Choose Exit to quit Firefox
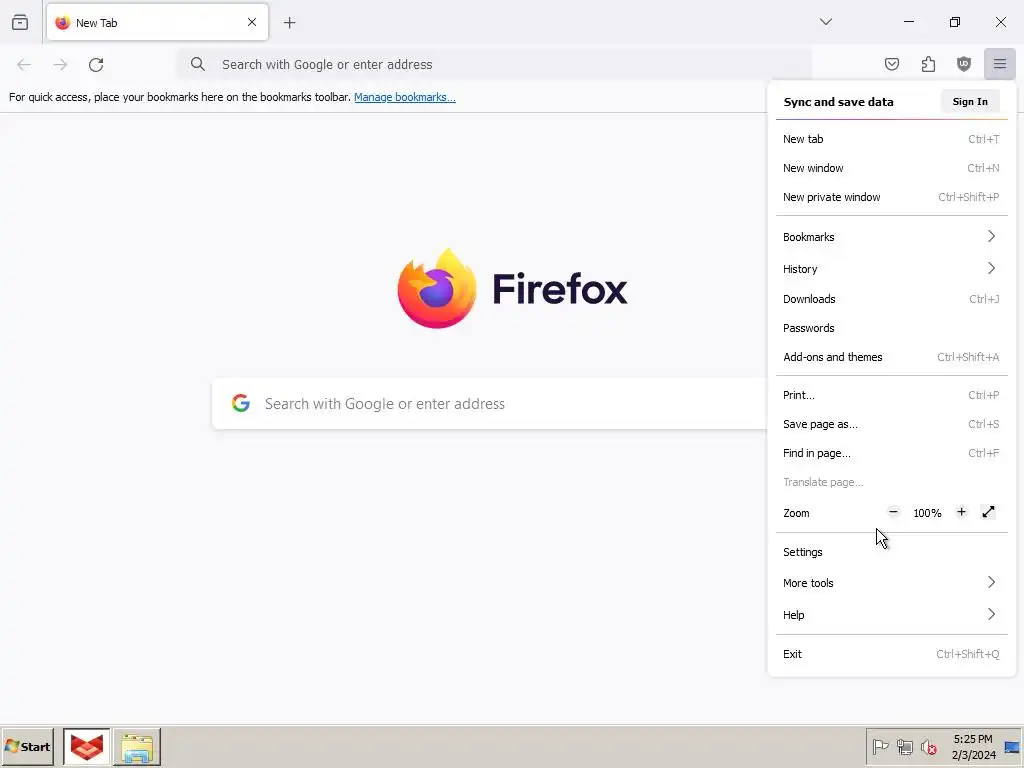This screenshot has height=768, width=1024. (891, 654)
